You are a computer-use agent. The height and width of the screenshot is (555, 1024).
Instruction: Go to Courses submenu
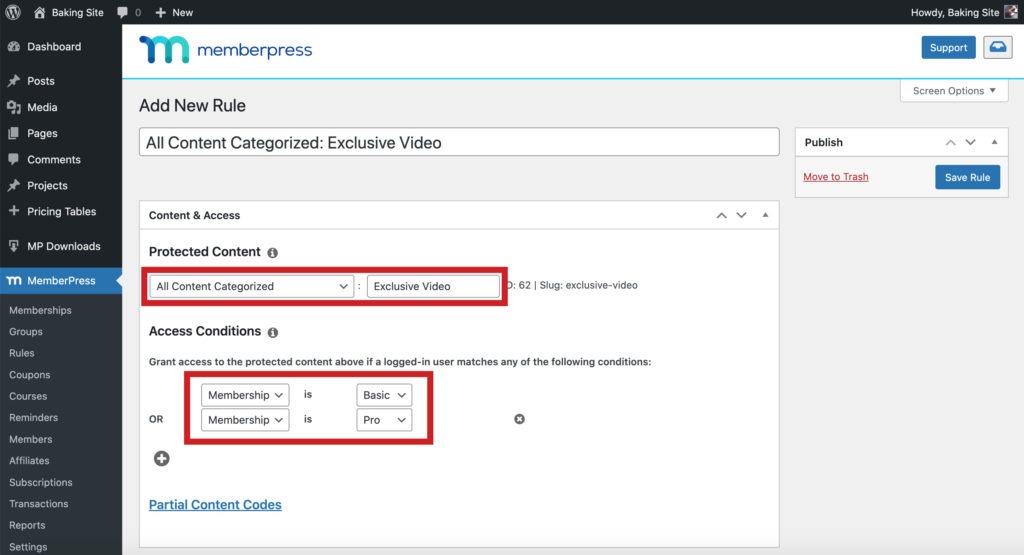pos(28,396)
